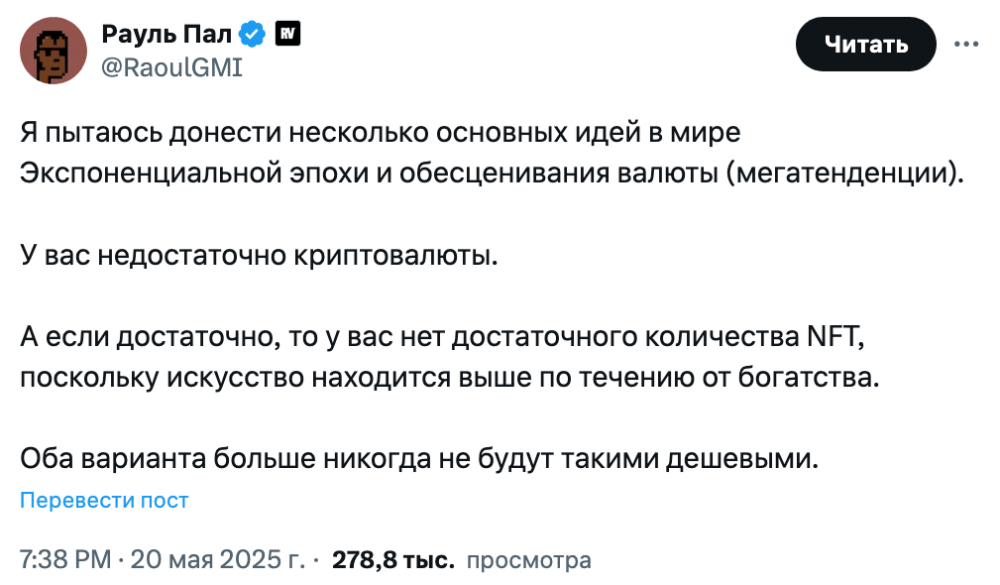Click the 278,8 тыс. view count

[x=393, y=560]
